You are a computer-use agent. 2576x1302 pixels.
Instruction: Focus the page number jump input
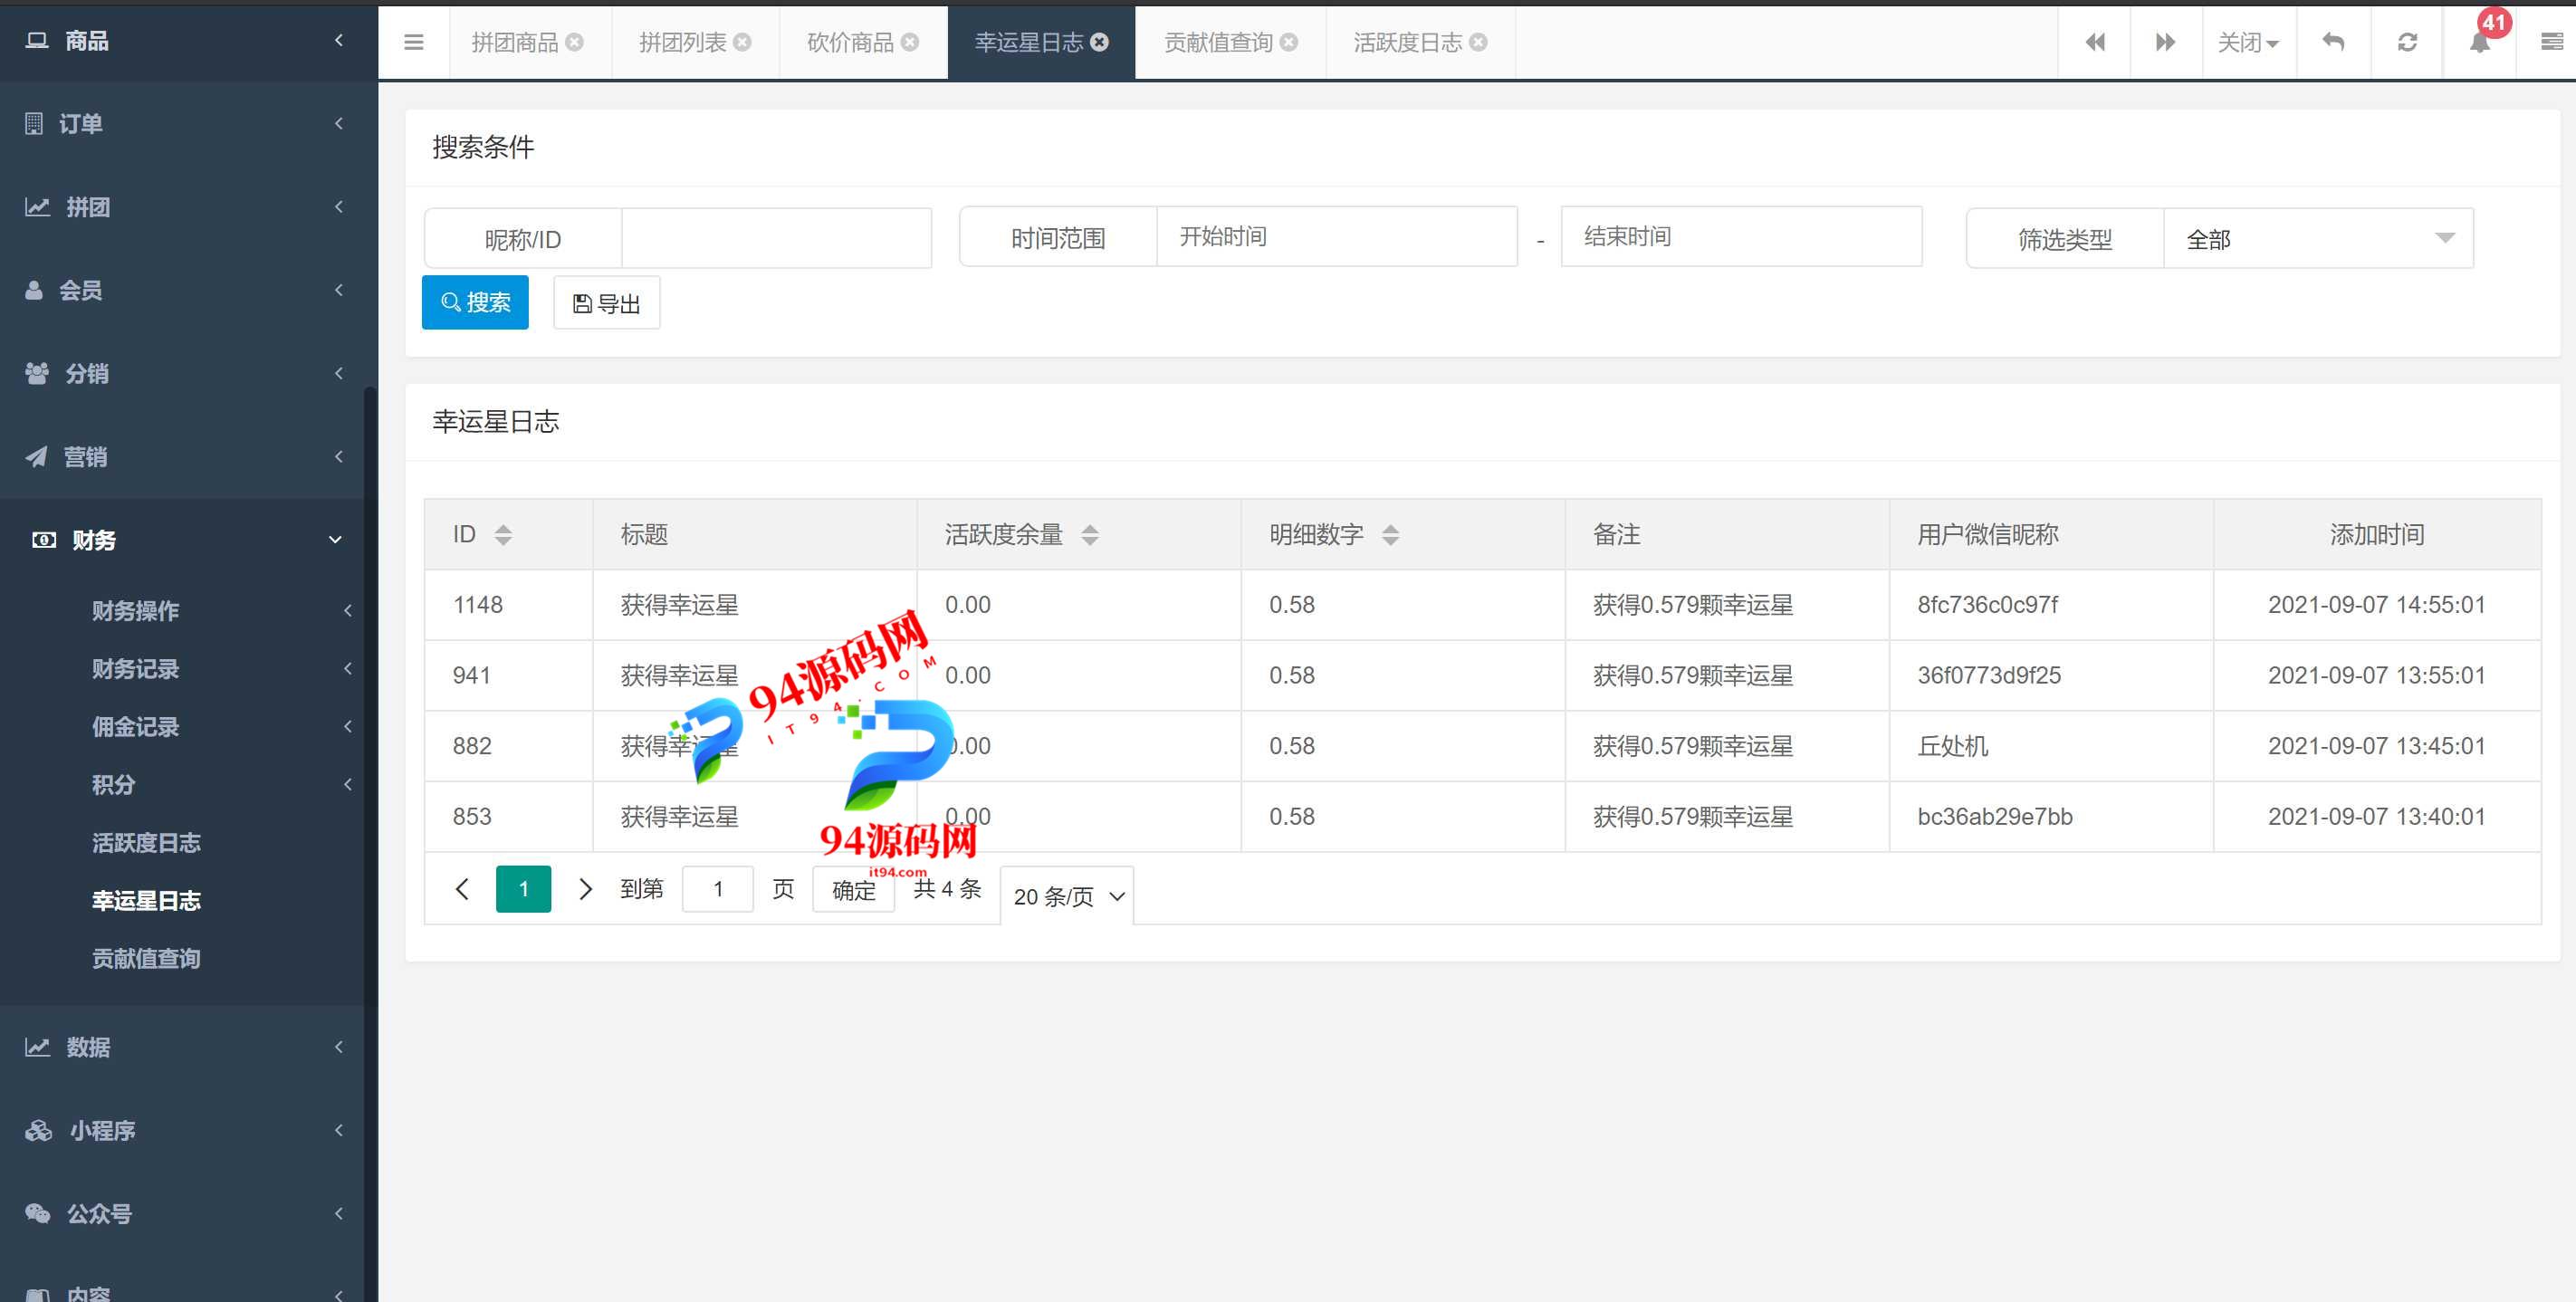(717, 889)
